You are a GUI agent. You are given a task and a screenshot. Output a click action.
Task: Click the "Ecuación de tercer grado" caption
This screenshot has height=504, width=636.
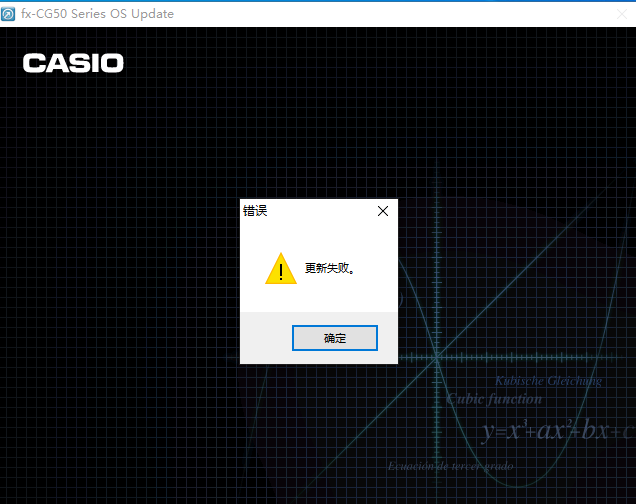[x=450, y=466]
